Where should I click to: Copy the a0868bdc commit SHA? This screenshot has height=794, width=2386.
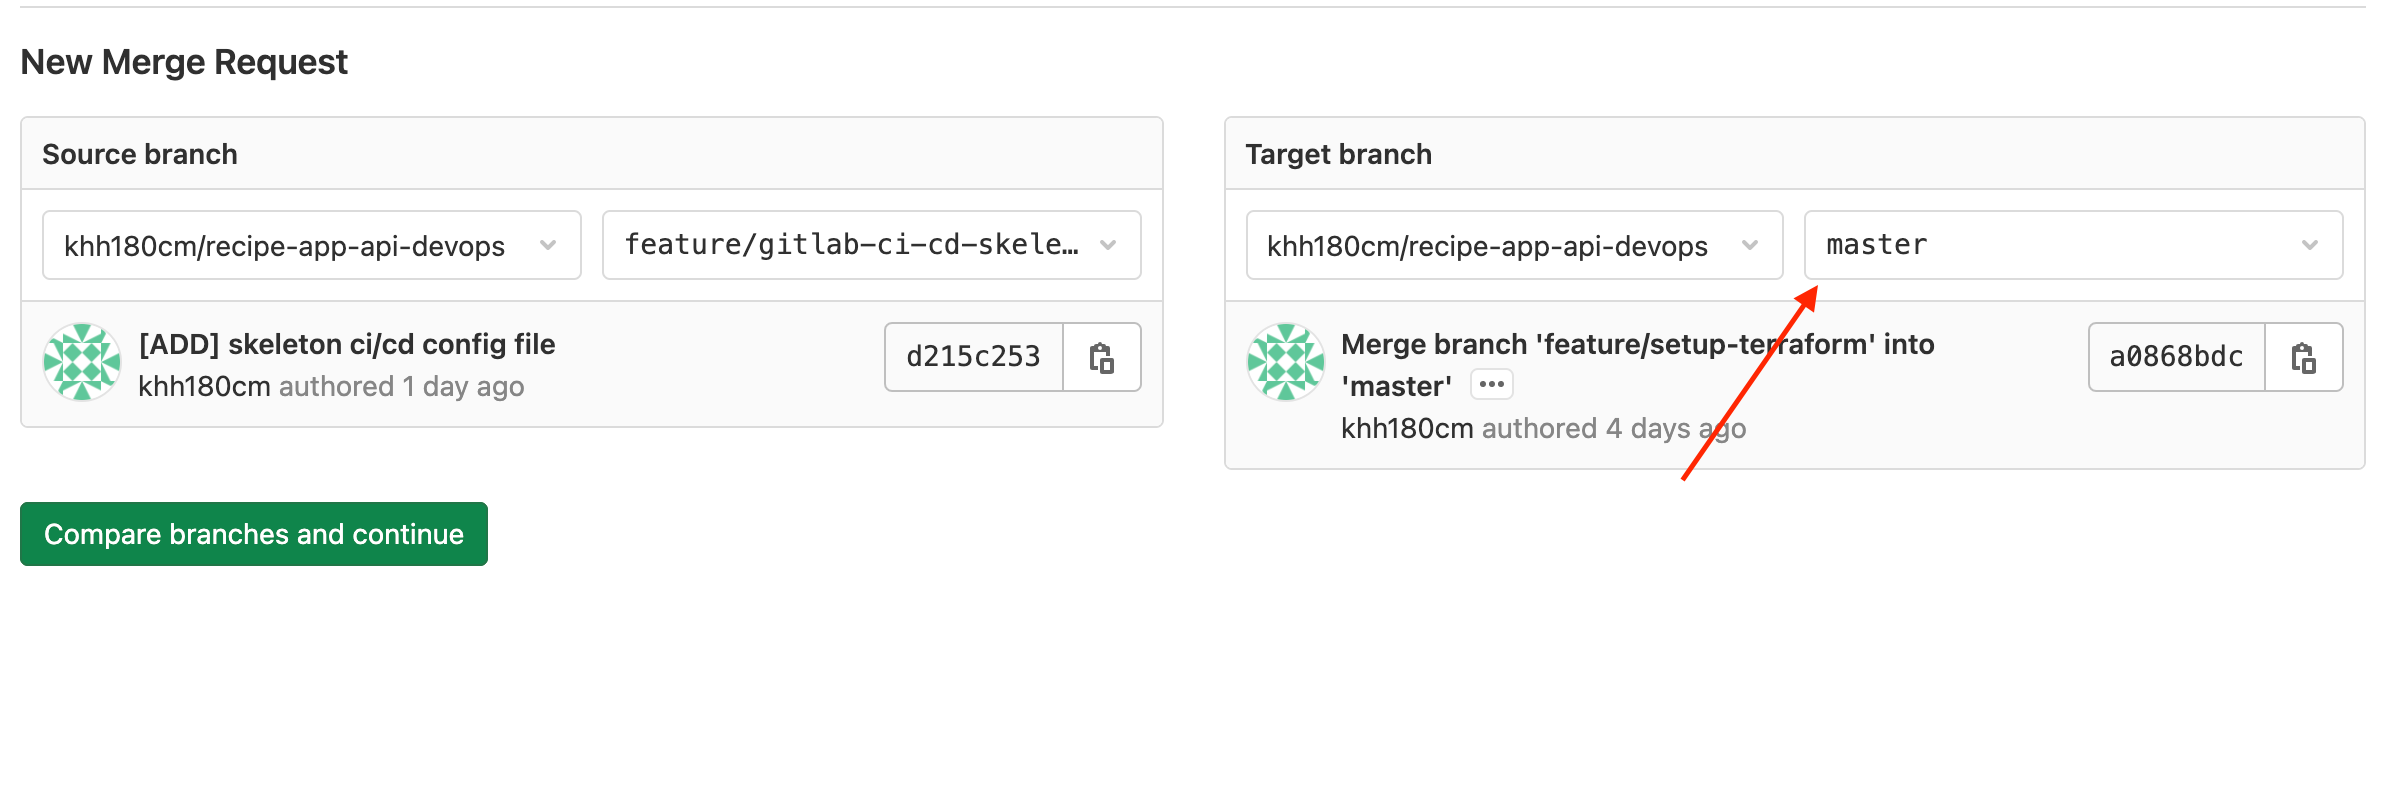(x=2304, y=357)
